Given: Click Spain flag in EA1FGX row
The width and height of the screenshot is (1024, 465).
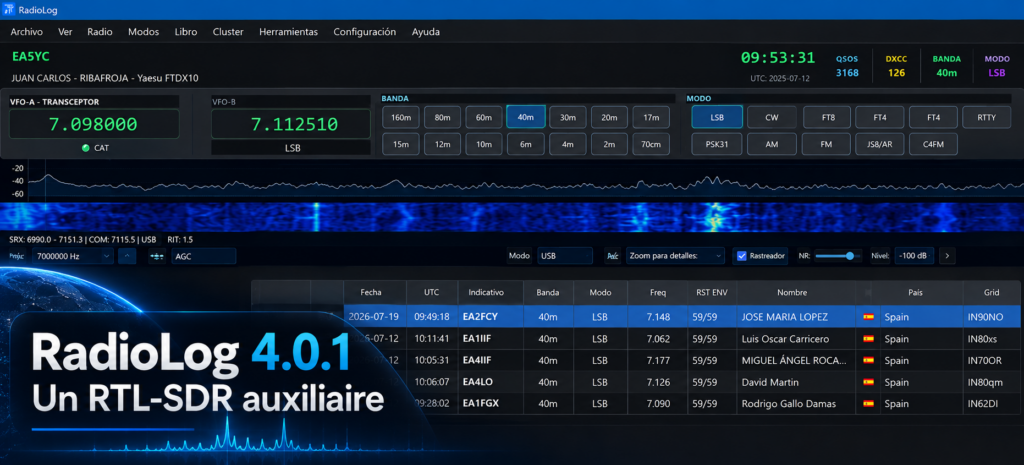Looking at the screenshot, I should tap(869, 404).
